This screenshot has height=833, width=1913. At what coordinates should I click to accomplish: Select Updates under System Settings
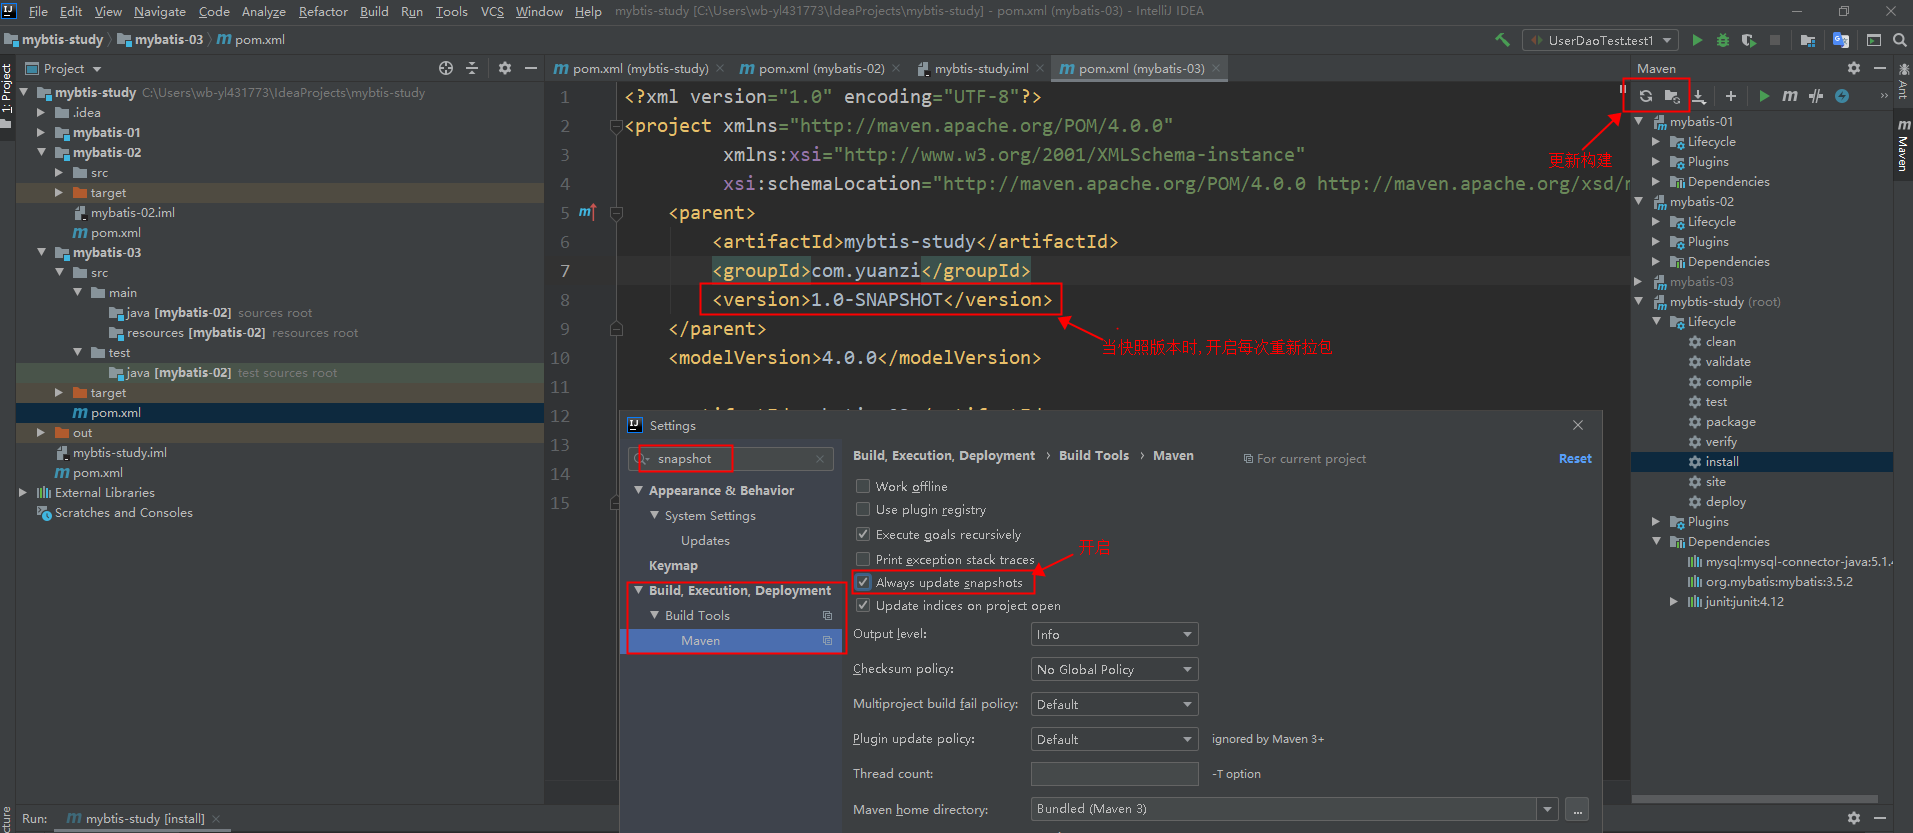(x=705, y=540)
